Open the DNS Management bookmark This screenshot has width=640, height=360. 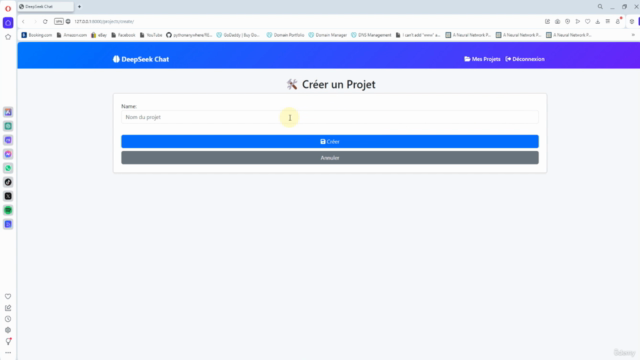(x=371, y=35)
